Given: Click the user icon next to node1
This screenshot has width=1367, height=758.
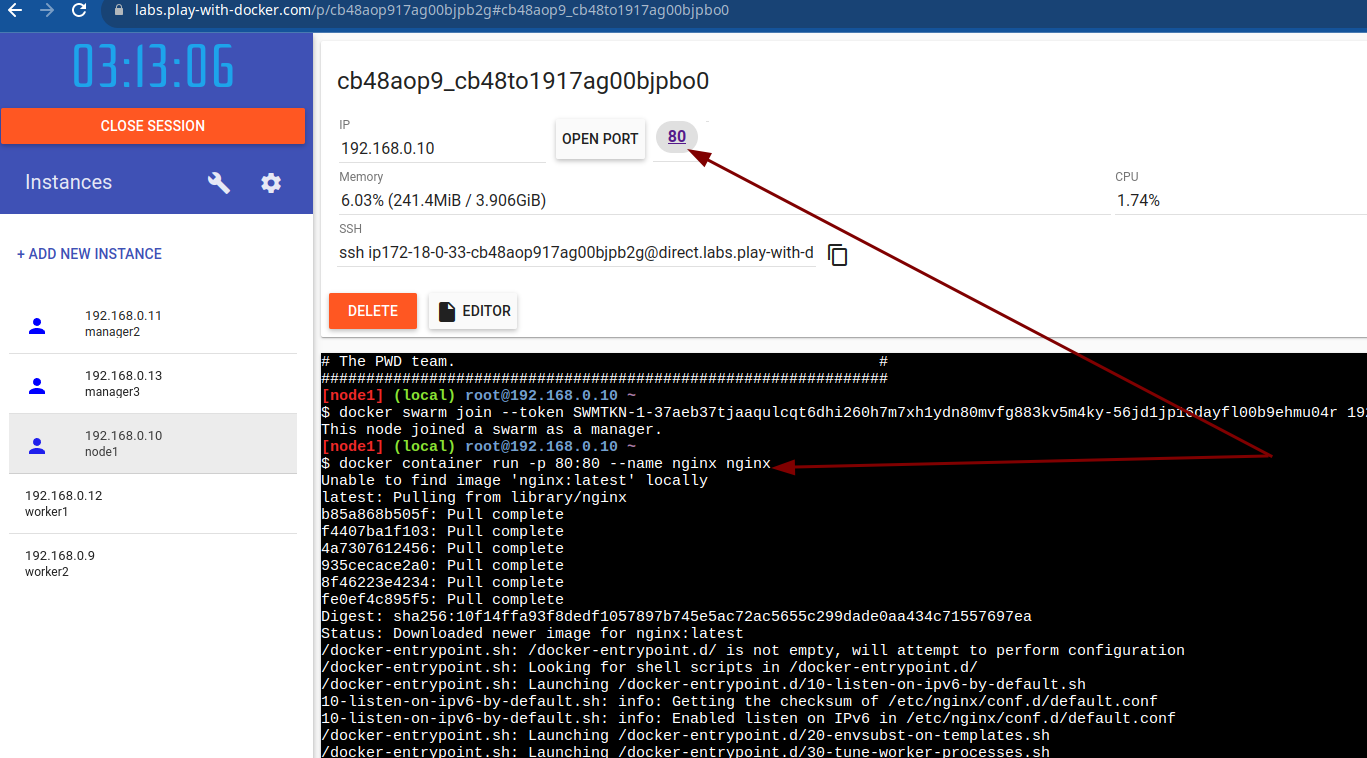Looking at the screenshot, I should (37, 444).
